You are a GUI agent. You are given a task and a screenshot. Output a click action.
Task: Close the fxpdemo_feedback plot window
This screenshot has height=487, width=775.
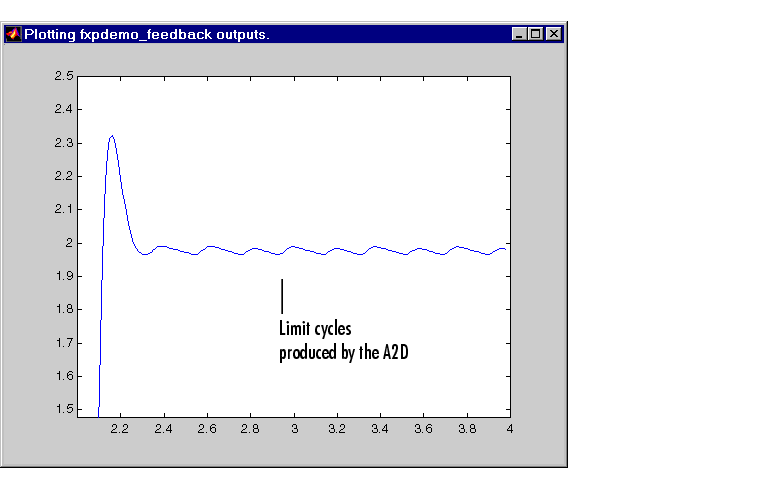[553, 34]
